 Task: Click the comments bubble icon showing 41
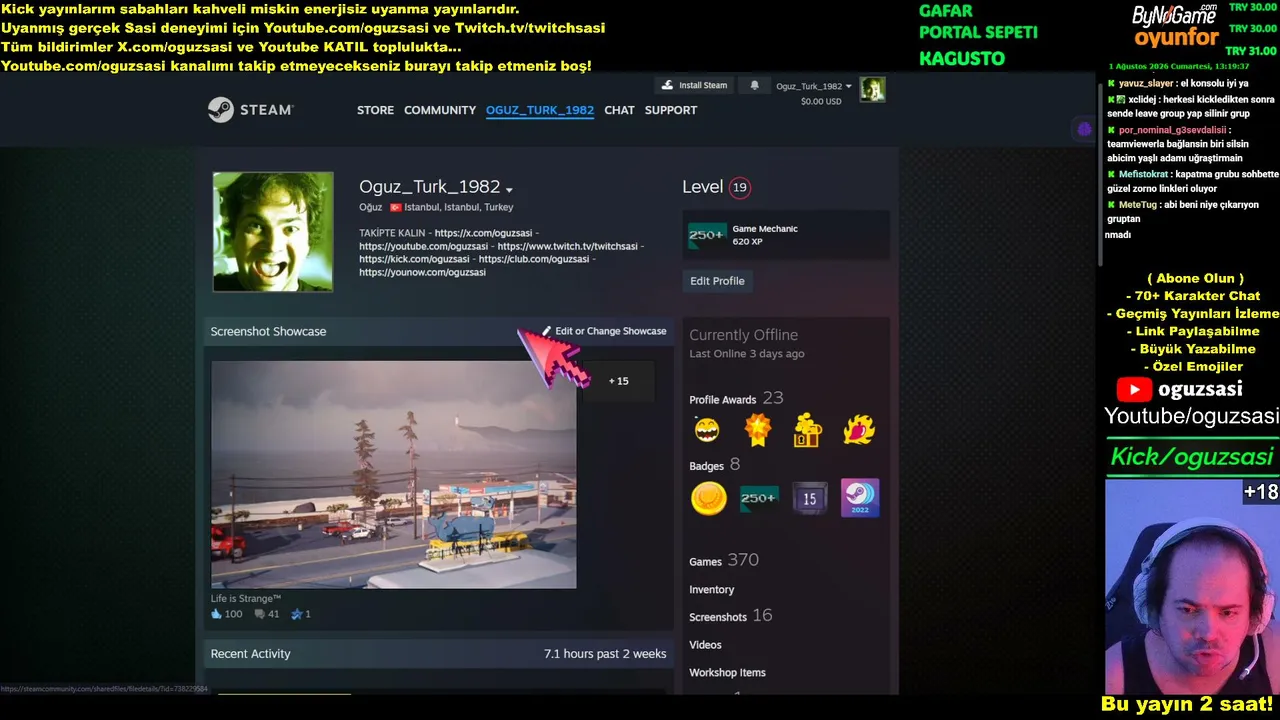259,614
